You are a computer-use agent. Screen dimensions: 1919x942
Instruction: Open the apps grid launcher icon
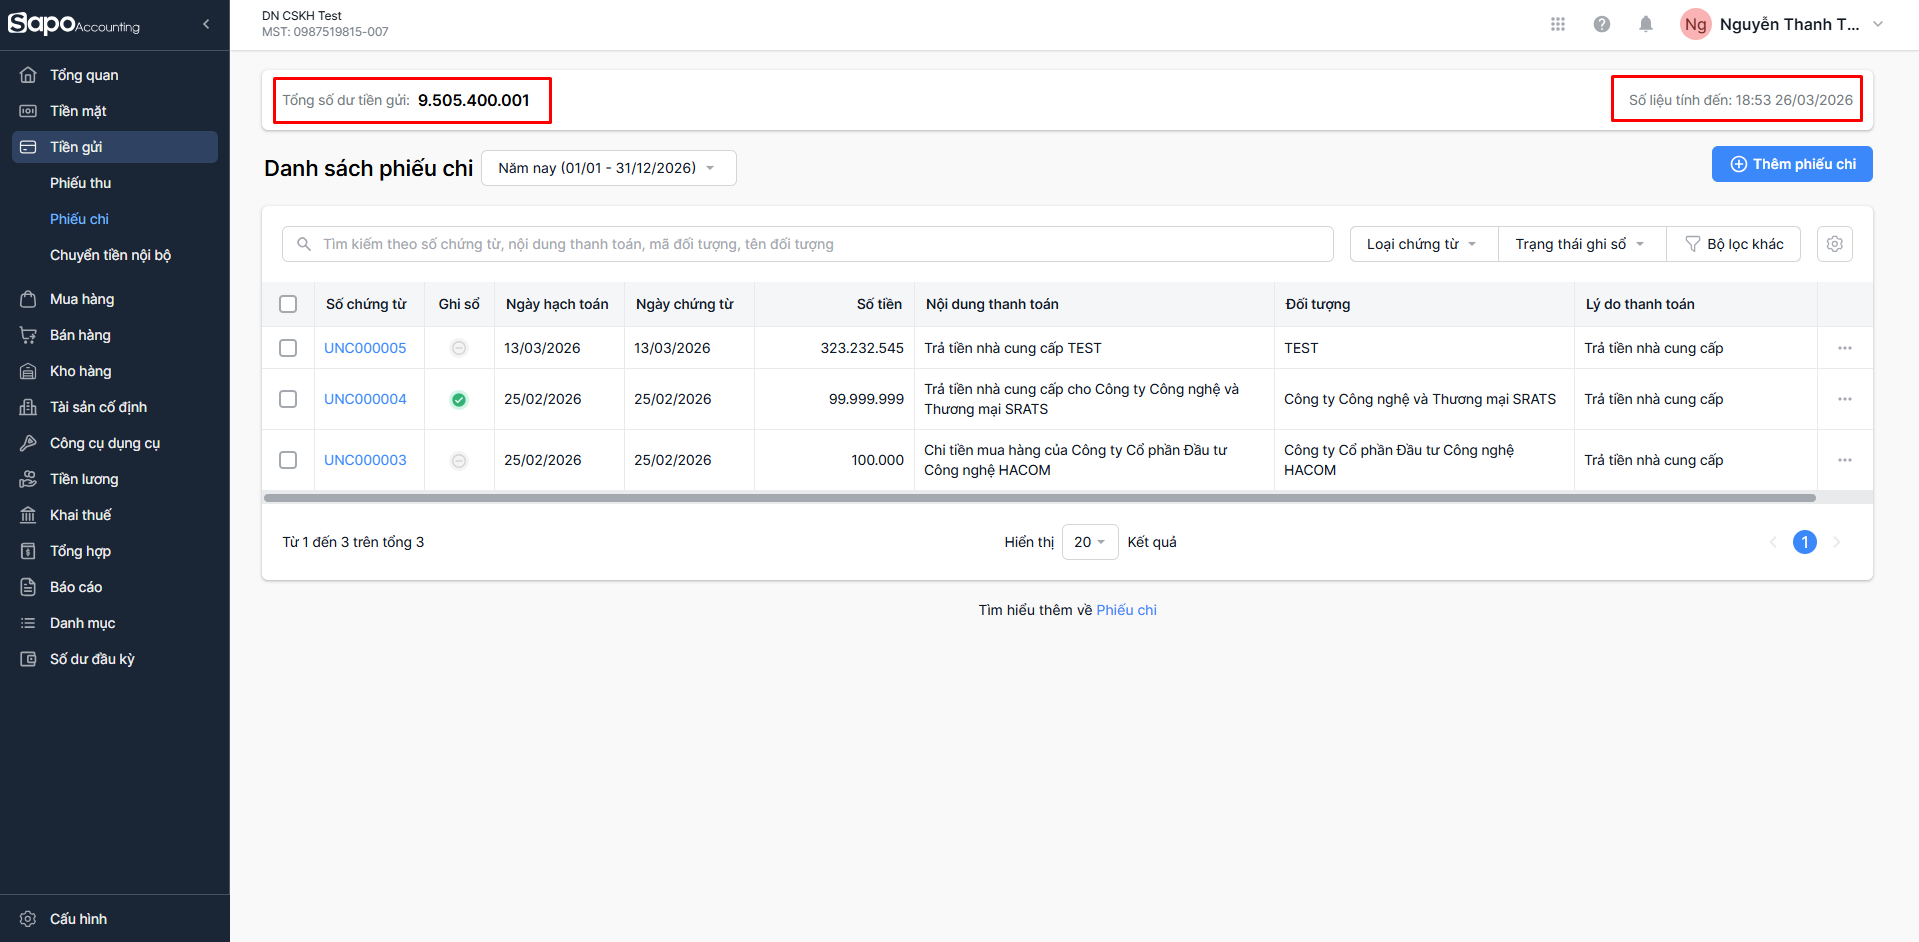1557,24
